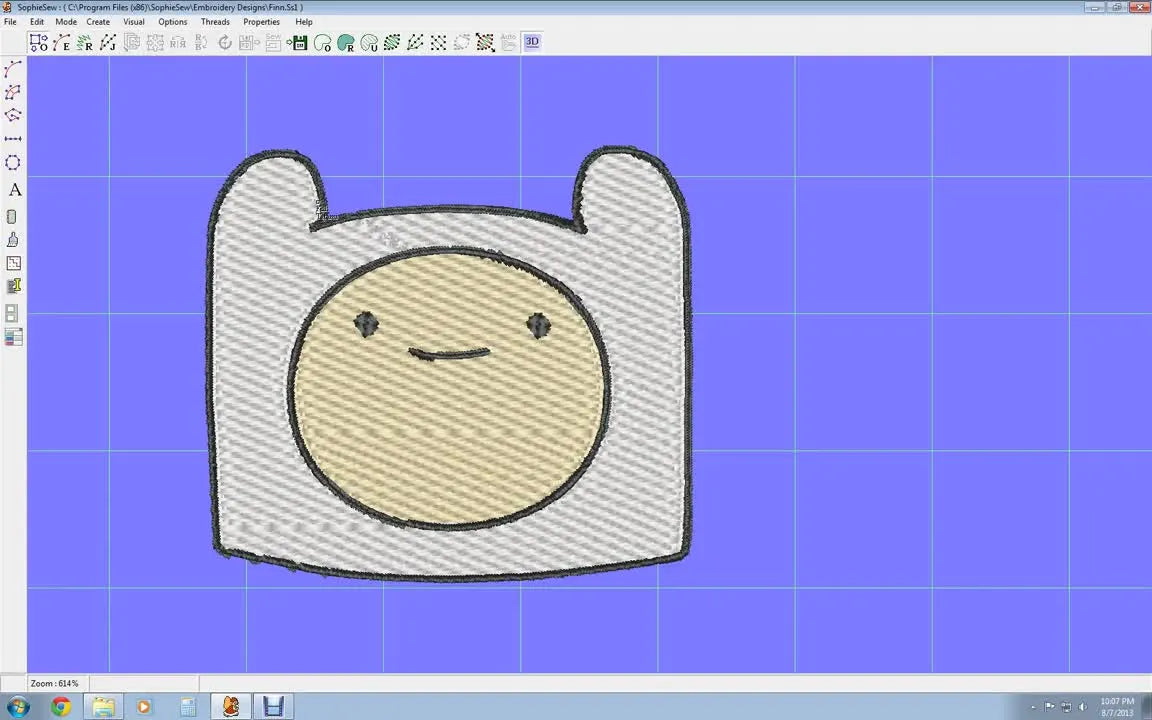The image size is (1152, 720).
Task: Click the volume speaker tray icon
Action: pos(1082,707)
